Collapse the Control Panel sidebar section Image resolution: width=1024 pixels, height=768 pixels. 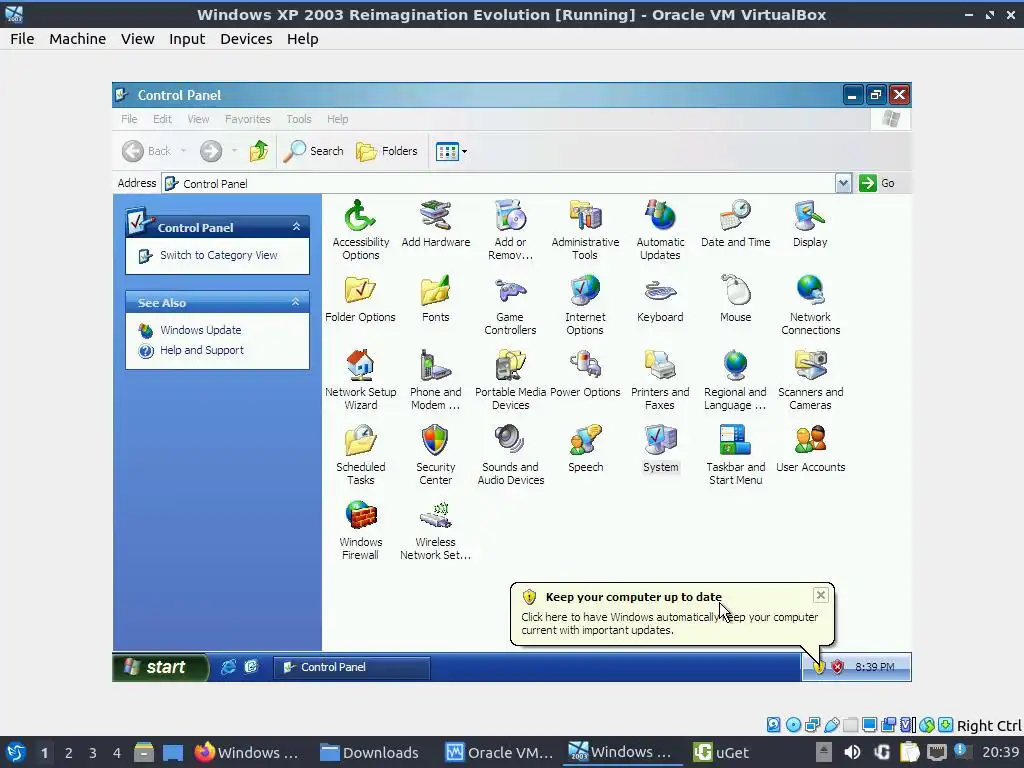[296, 227]
